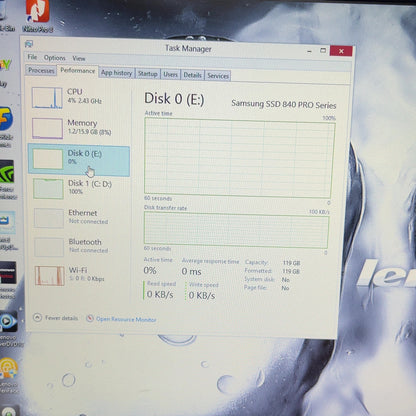Switch to the App history tab
Viewport: 416px width, 416px height.
116,73
